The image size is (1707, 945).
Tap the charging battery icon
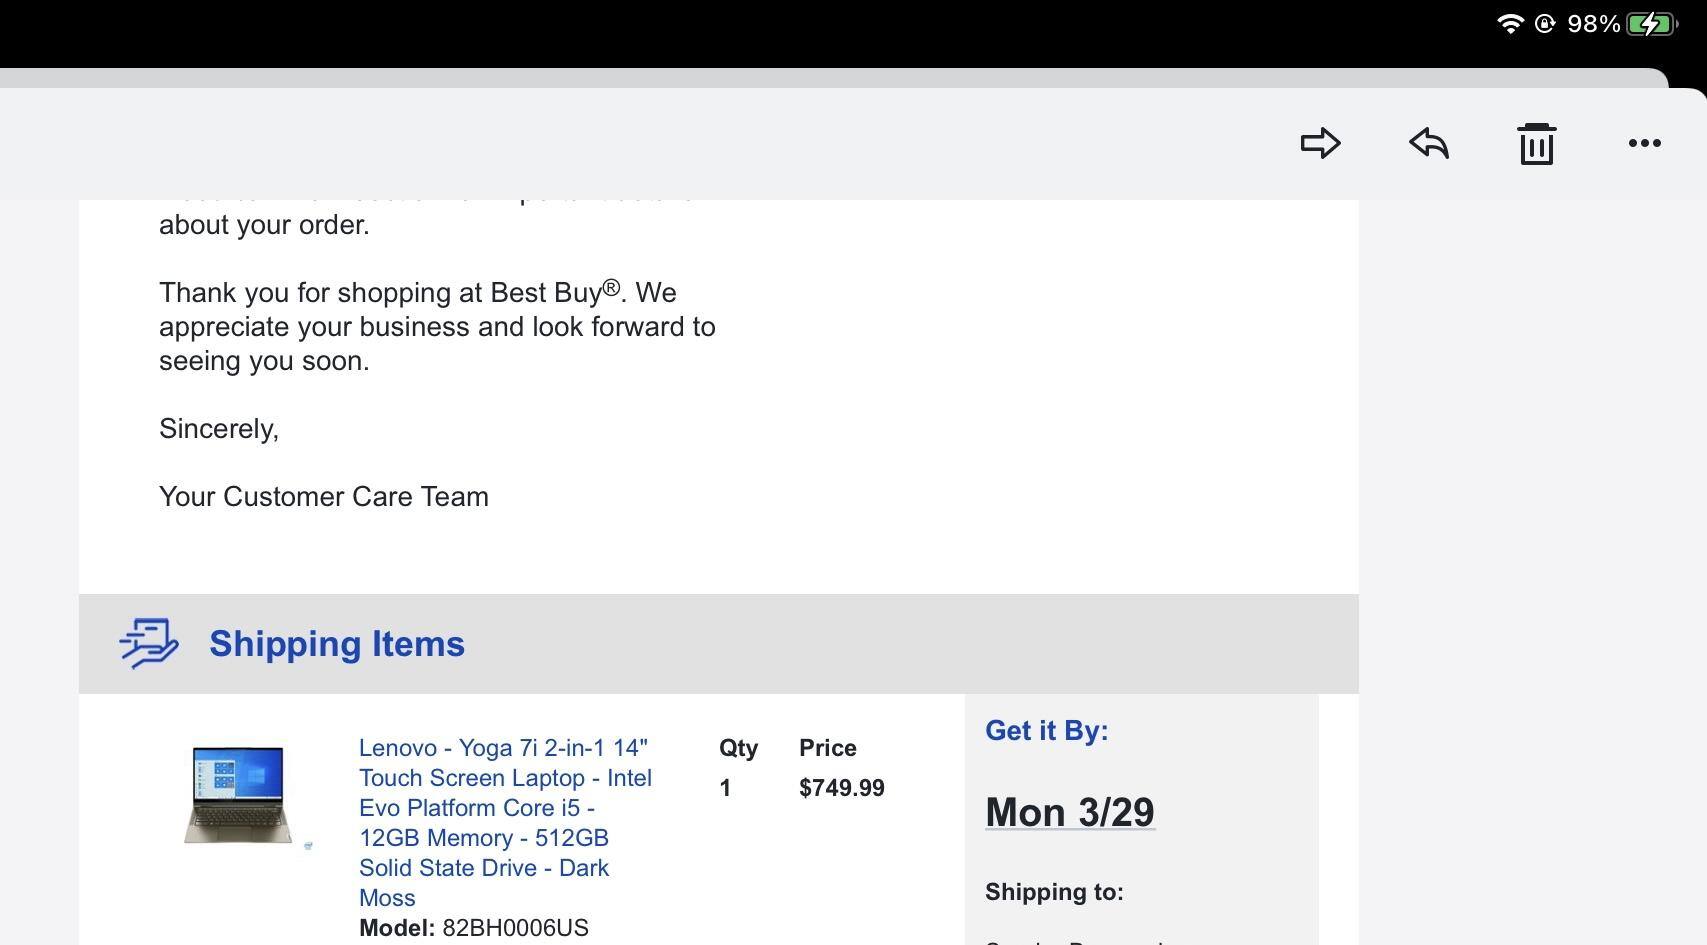(x=1652, y=23)
